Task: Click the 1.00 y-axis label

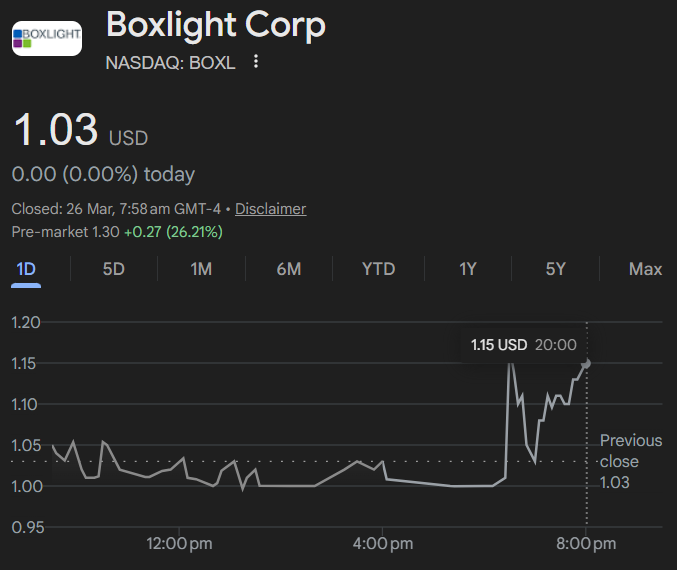Action: [x=27, y=486]
